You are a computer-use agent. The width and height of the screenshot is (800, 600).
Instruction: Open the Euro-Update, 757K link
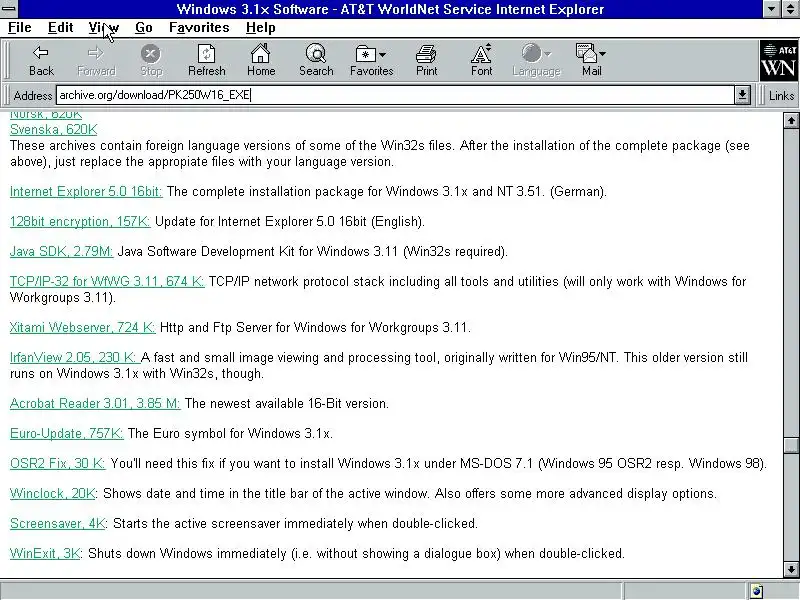pos(66,434)
